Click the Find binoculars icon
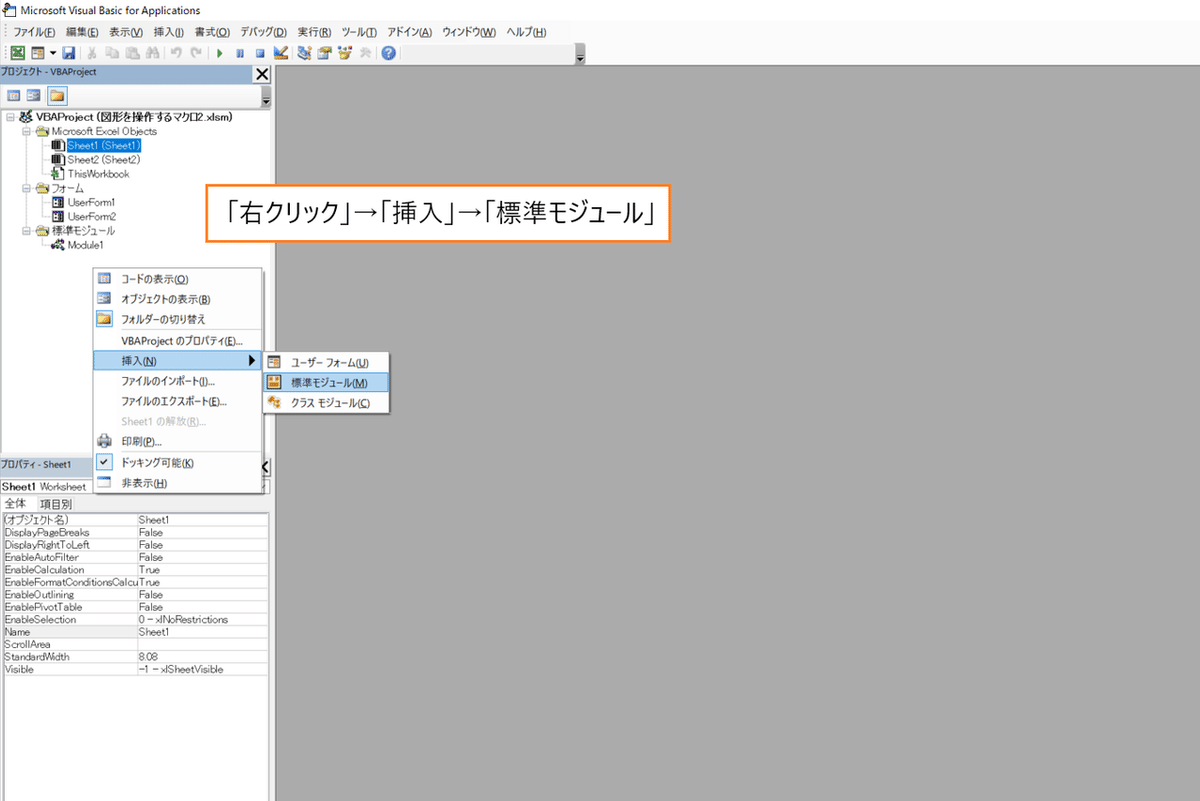 click(x=152, y=52)
